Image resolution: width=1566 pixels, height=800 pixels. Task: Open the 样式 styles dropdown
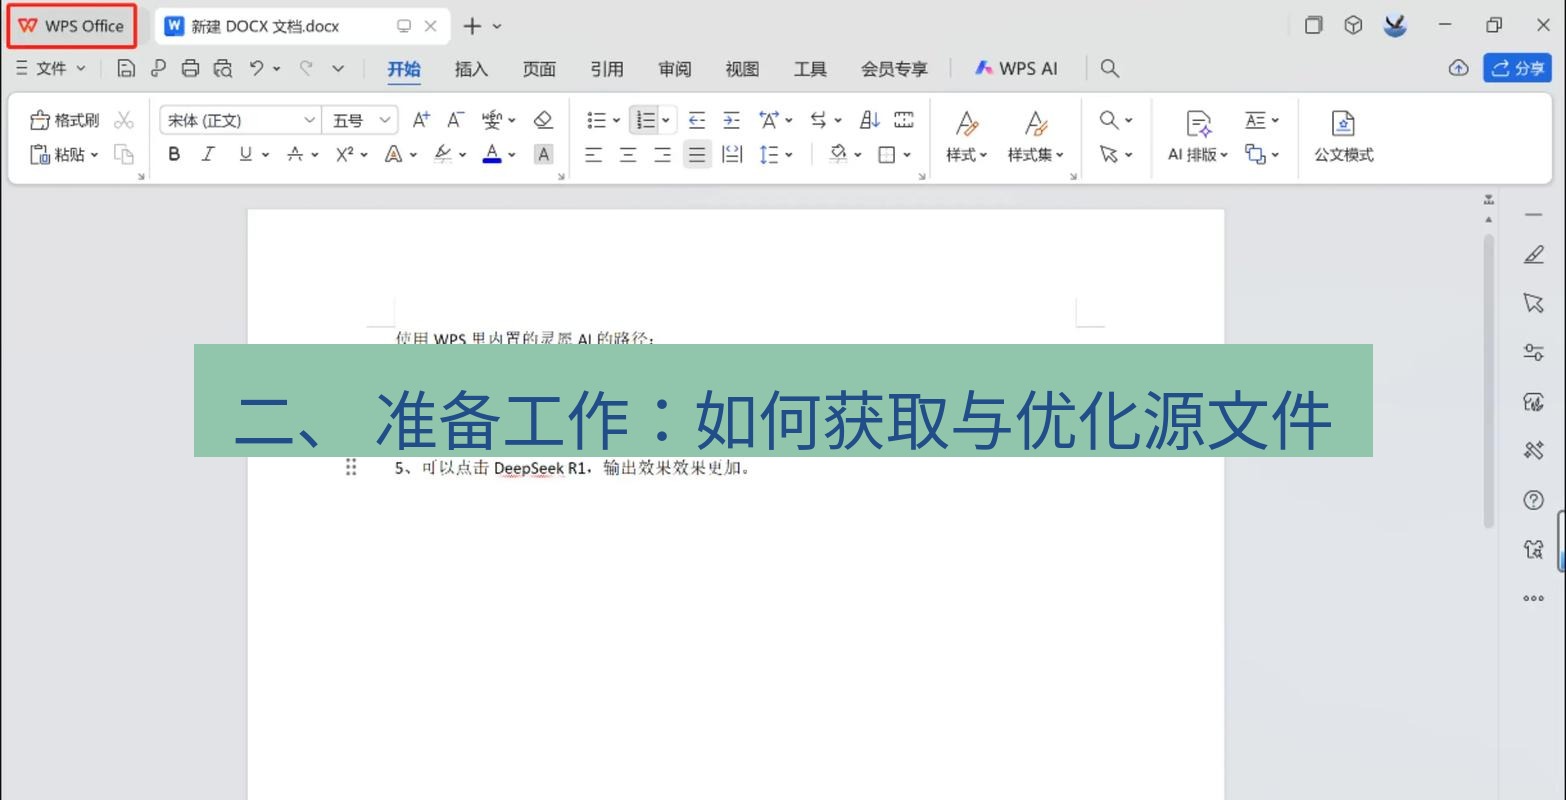966,136
